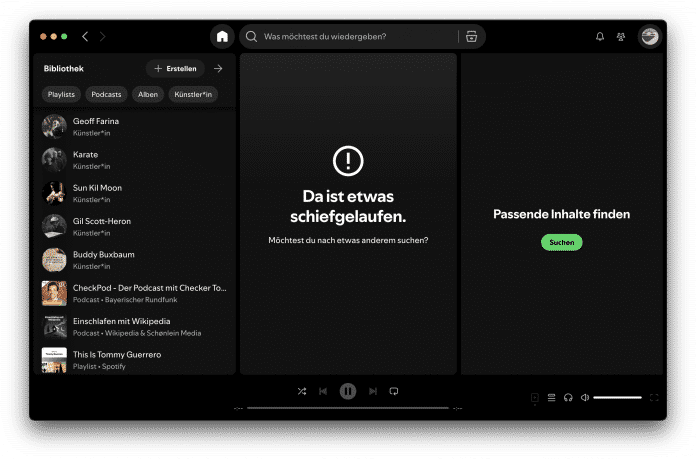Open the notifications bell
The image size is (696, 459).
tap(600, 36)
